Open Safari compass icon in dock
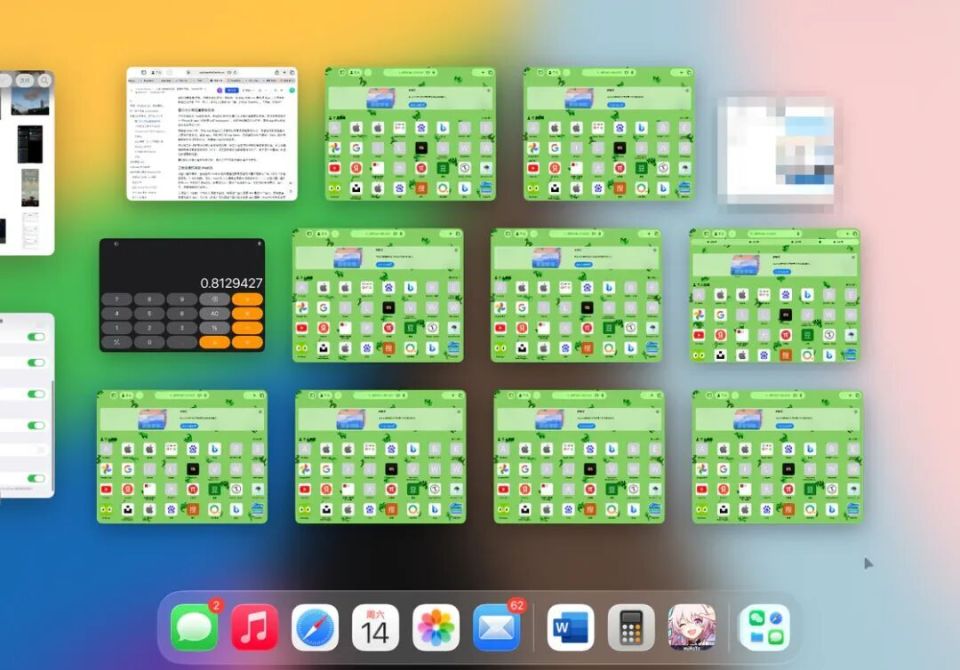 pos(315,628)
